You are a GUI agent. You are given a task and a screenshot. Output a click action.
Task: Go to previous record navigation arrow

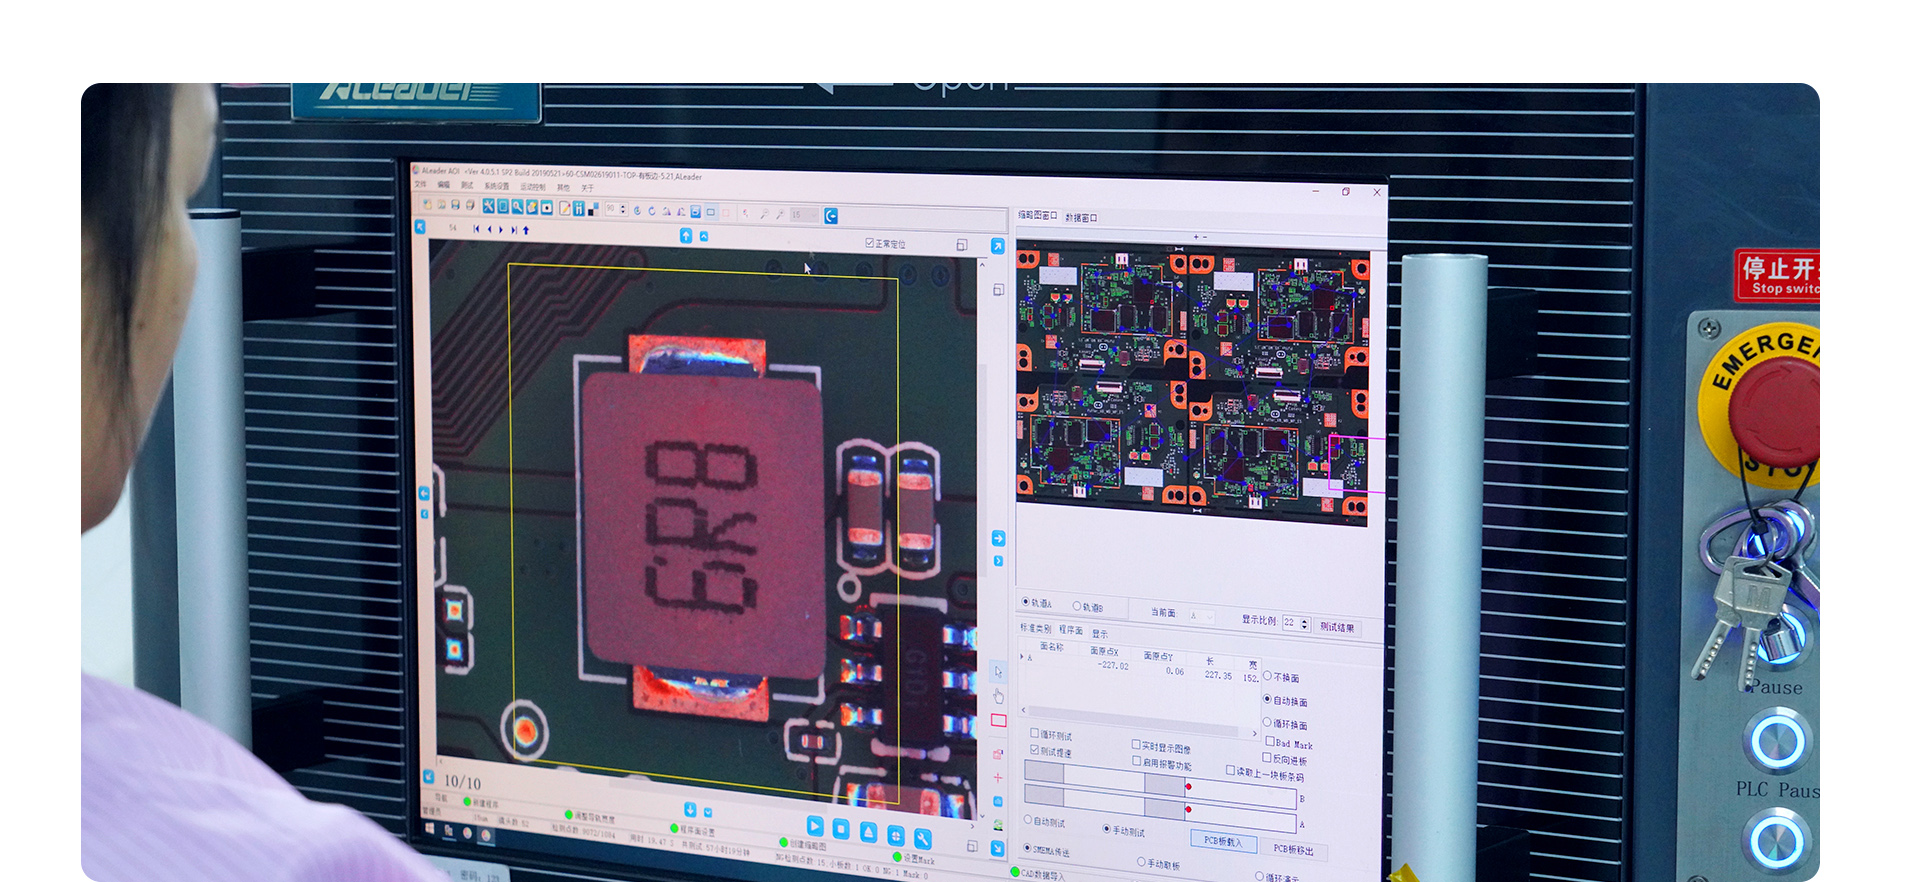point(489,229)
